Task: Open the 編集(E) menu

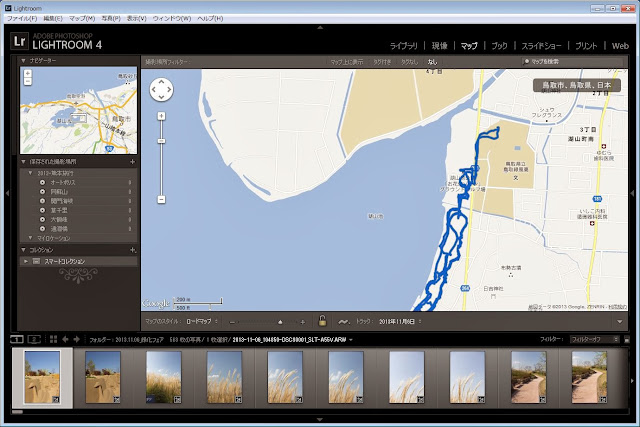Action: 53,19
